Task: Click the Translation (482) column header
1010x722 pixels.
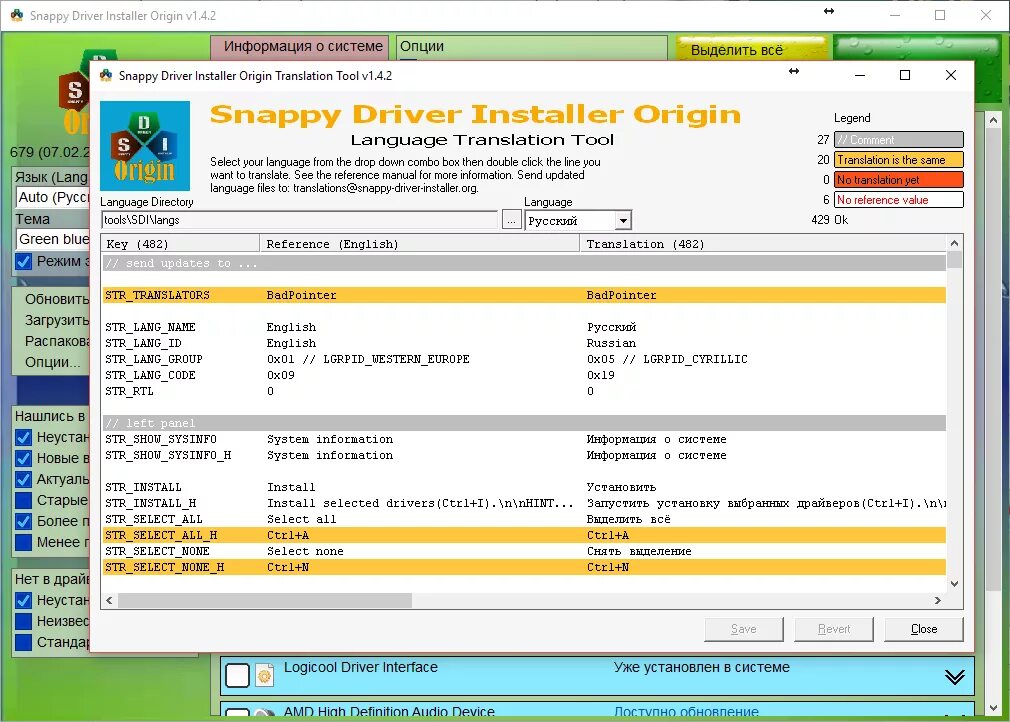Action: coord(763,244)
